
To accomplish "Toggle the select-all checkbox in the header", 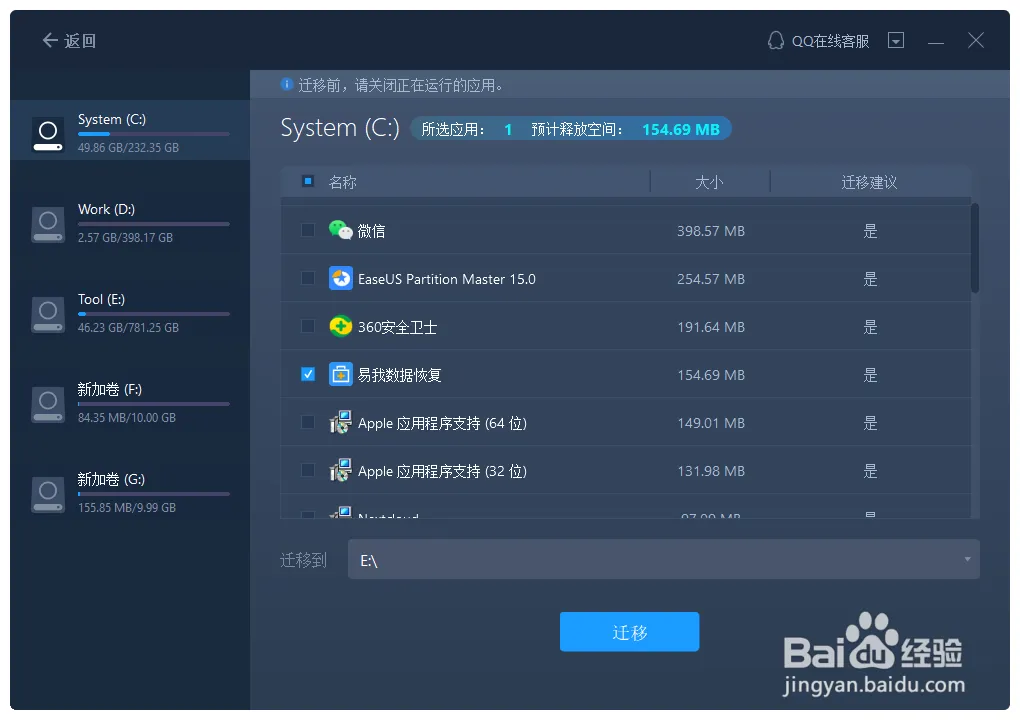I will click(x=310, y=181).
